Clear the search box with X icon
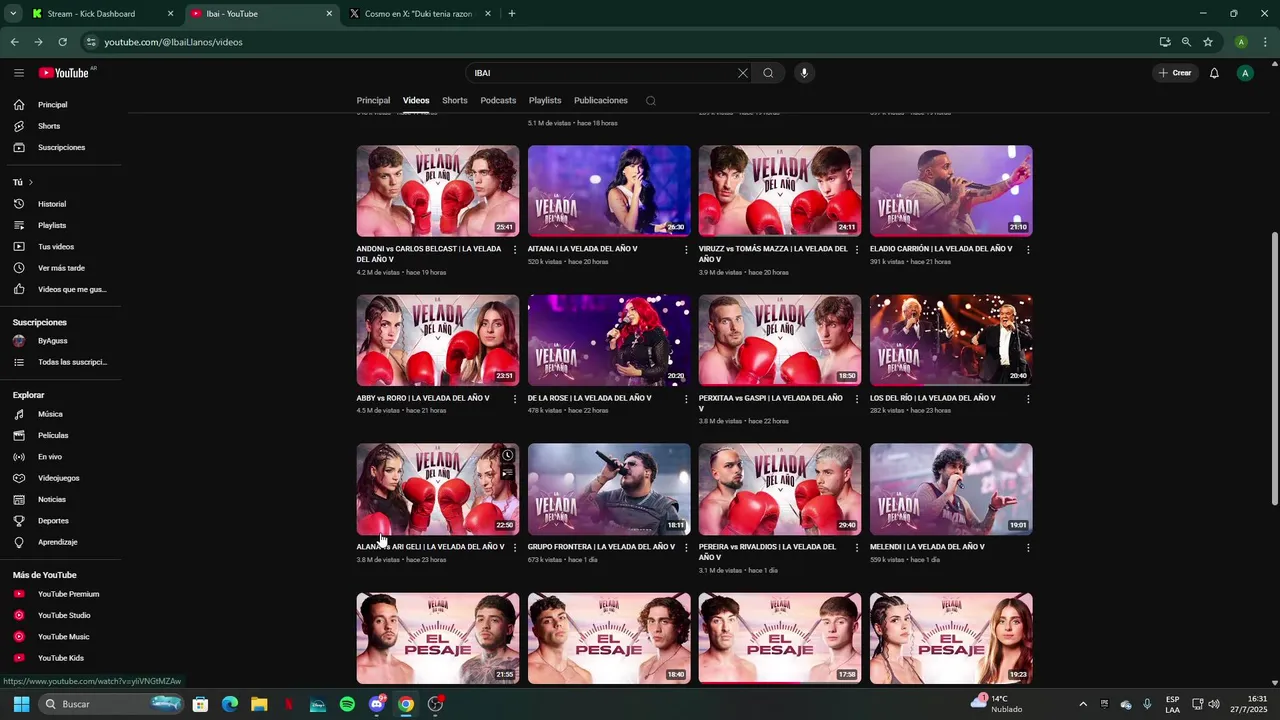1280x720 pixels. [x=742, y=73]
